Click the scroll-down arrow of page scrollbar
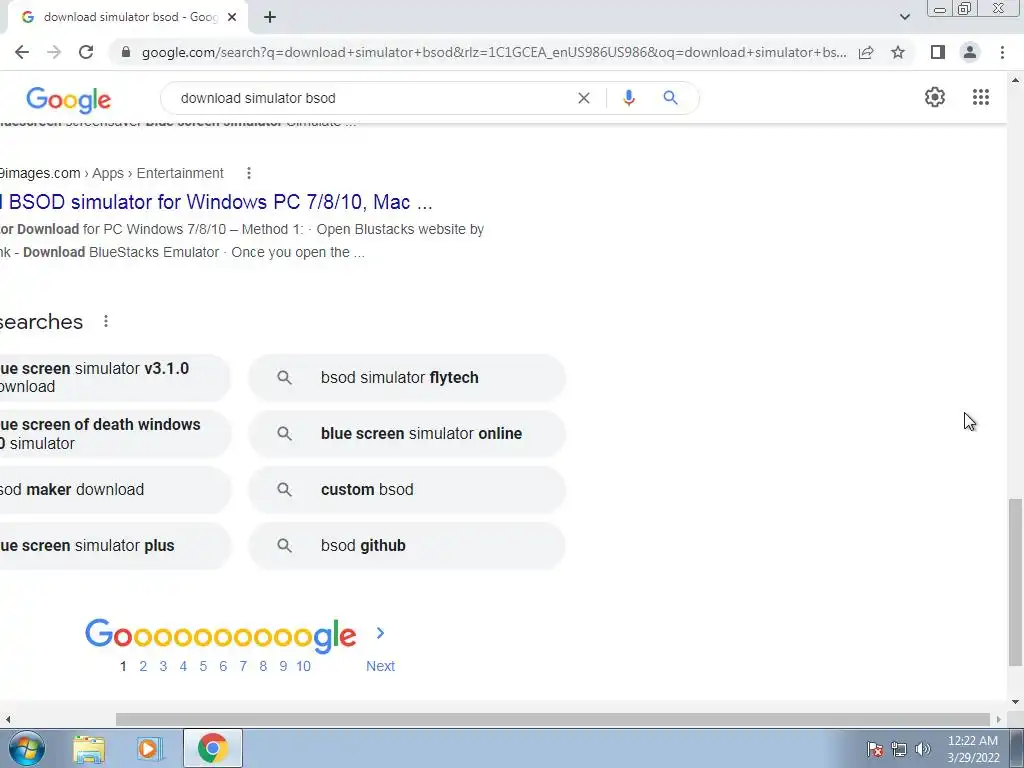This screenshot has width=1024, height=768. coord(1015,702)
